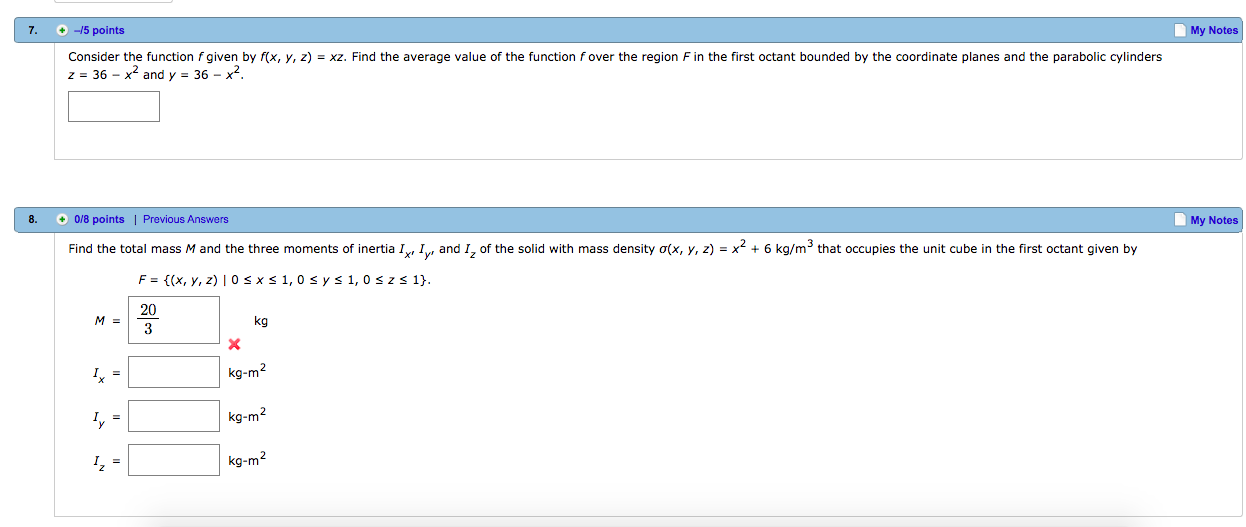
Task: Click the 20/3 fraction in M field
Action: tap(148, 319)
